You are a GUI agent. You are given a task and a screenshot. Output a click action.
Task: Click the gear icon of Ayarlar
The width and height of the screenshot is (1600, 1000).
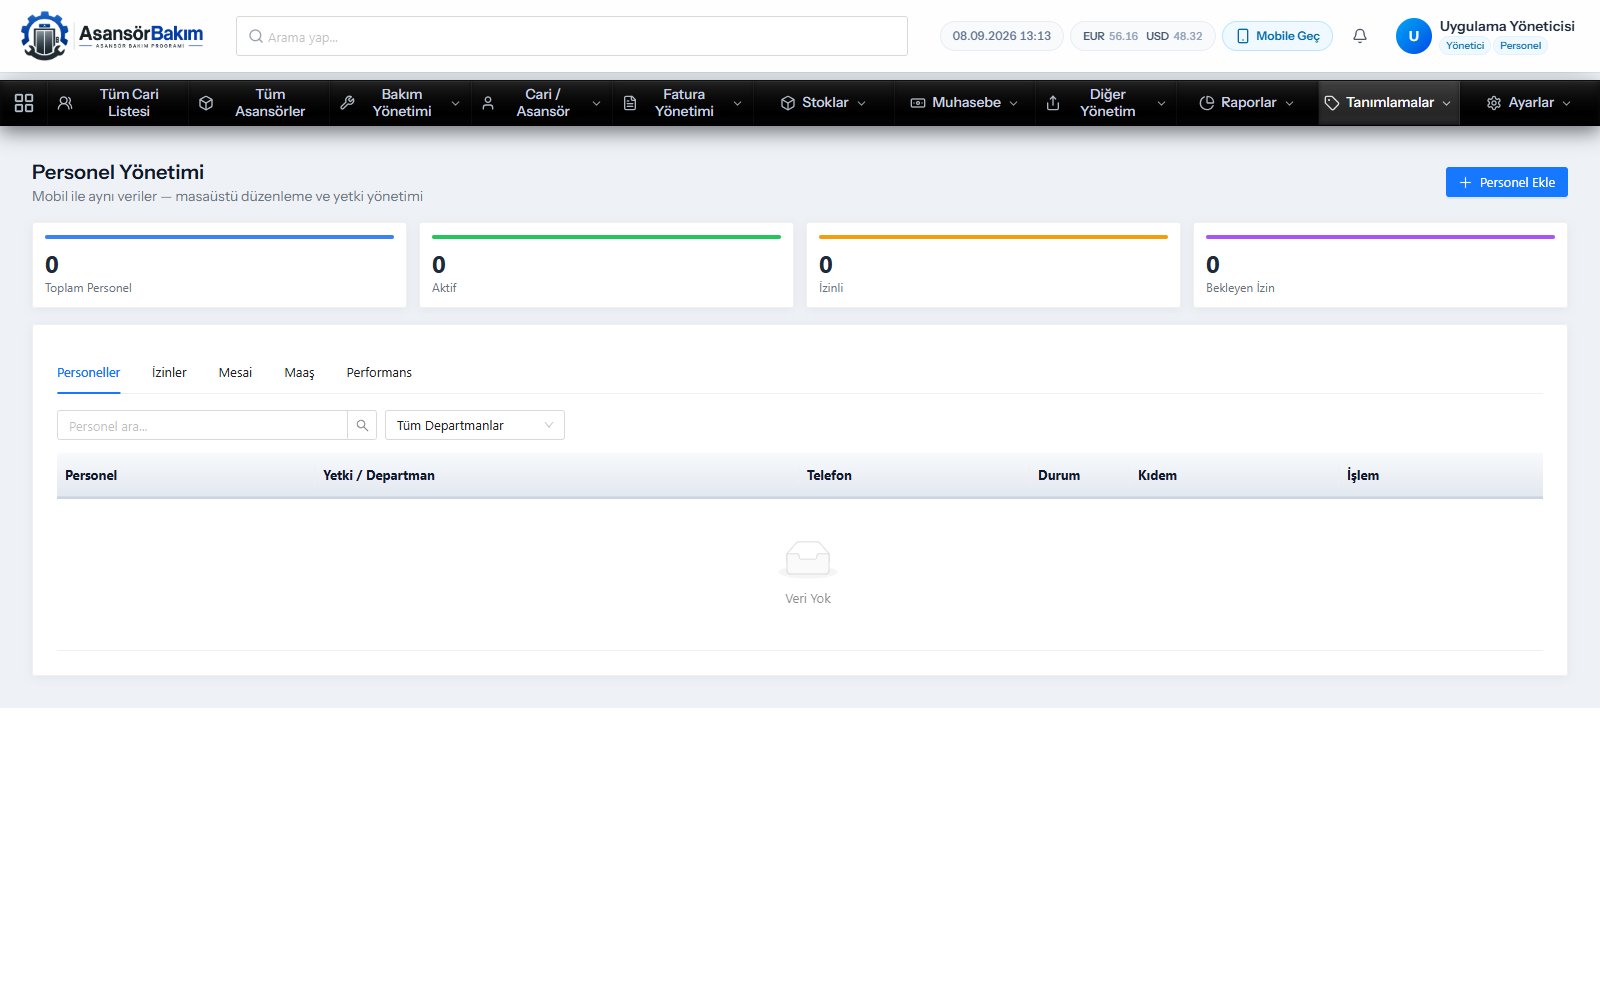[x=1494, y=103]
